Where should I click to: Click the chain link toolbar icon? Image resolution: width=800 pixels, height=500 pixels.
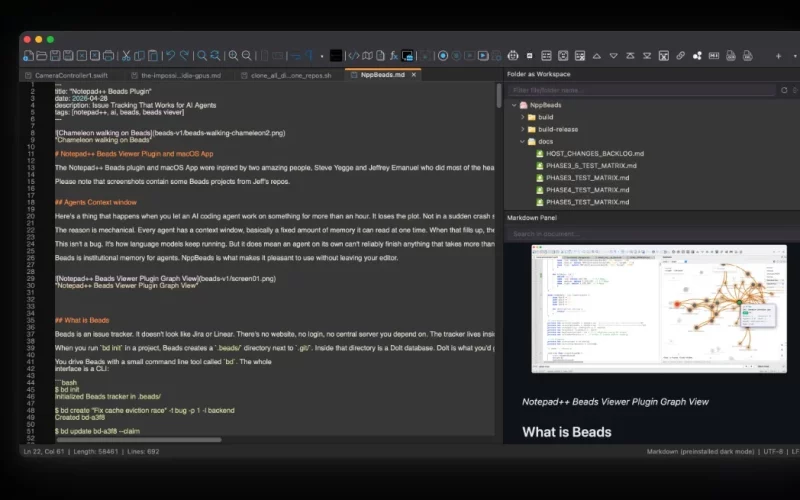pos(681,56)
